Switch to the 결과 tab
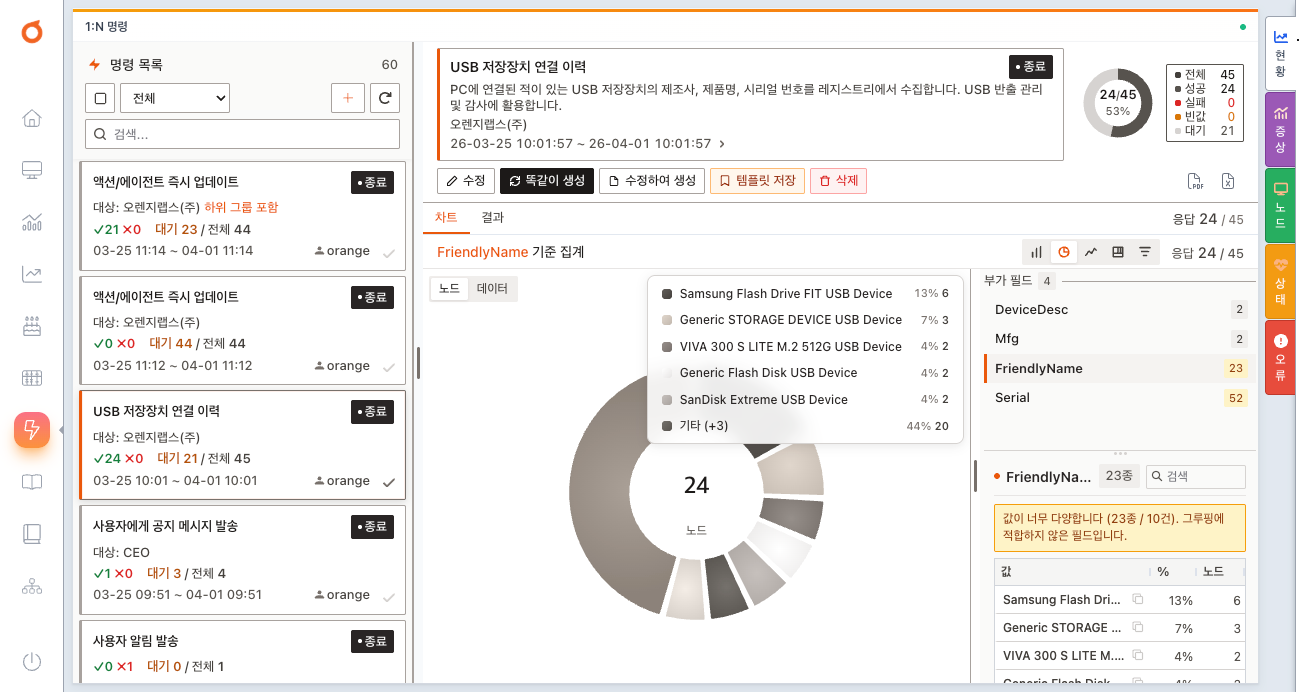The width and height of the screenshot is (1299, 692). (492, 217)
